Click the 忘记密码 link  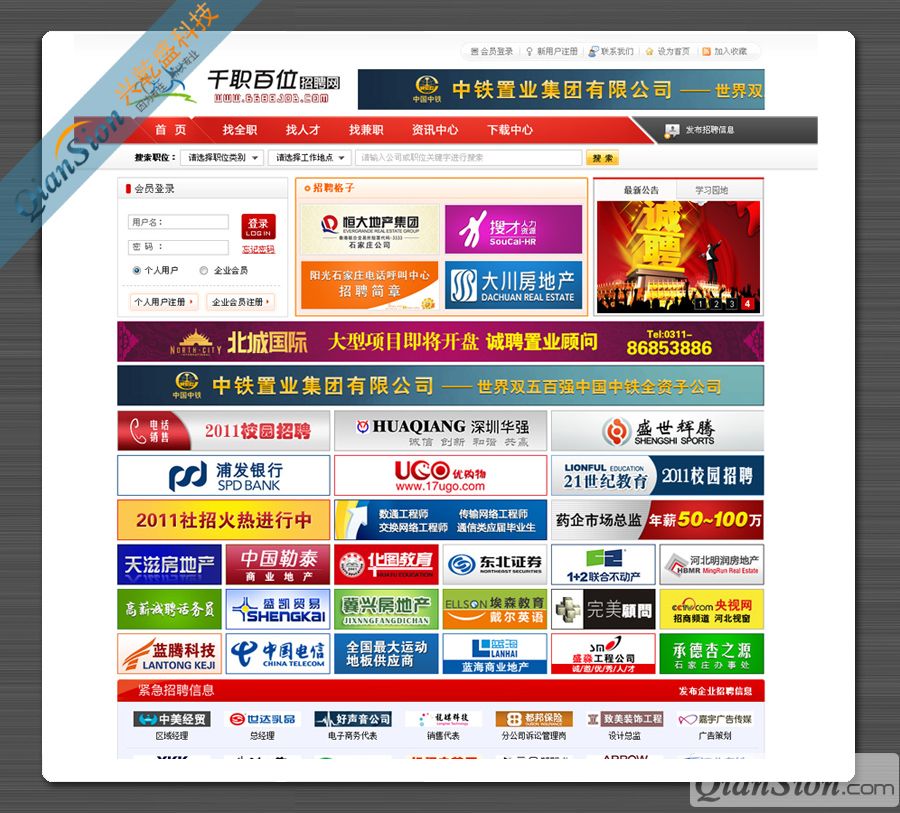click(258, 249)
